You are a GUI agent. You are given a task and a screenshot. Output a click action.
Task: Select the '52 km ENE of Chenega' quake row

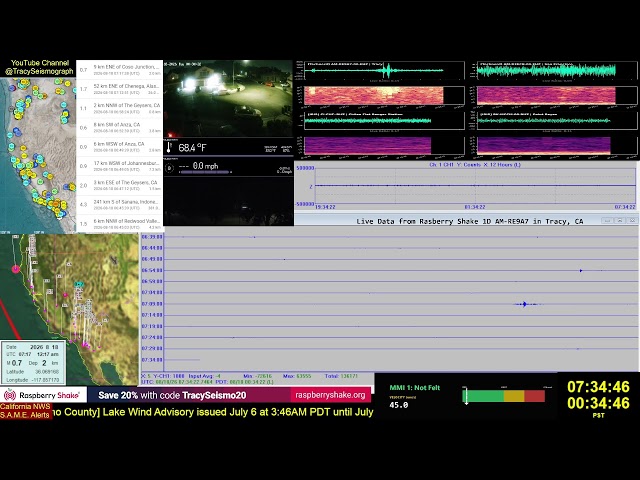120,89
